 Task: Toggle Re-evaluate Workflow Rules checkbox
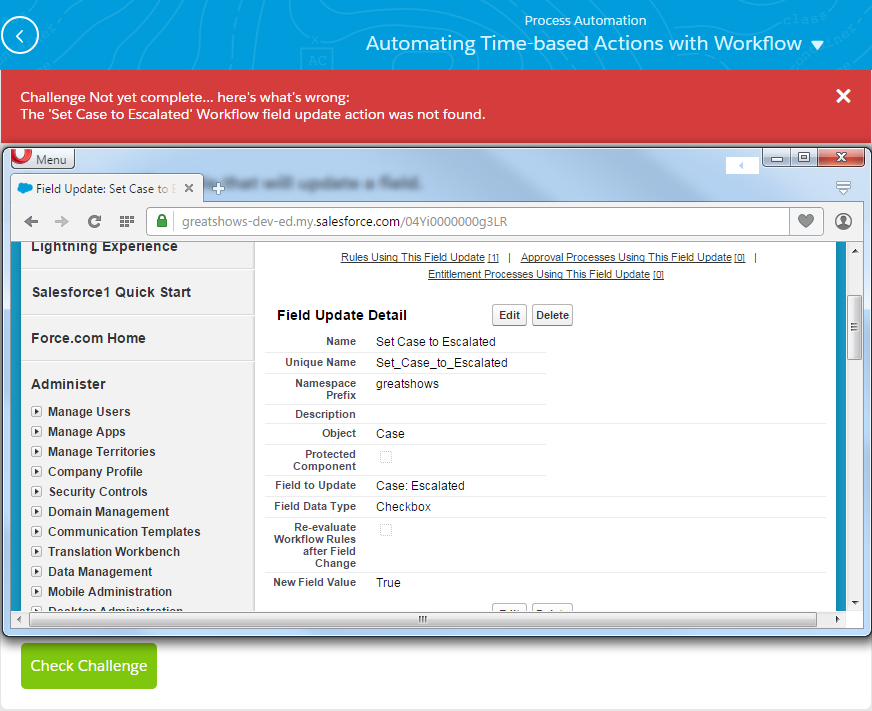[x=386, y=530]
